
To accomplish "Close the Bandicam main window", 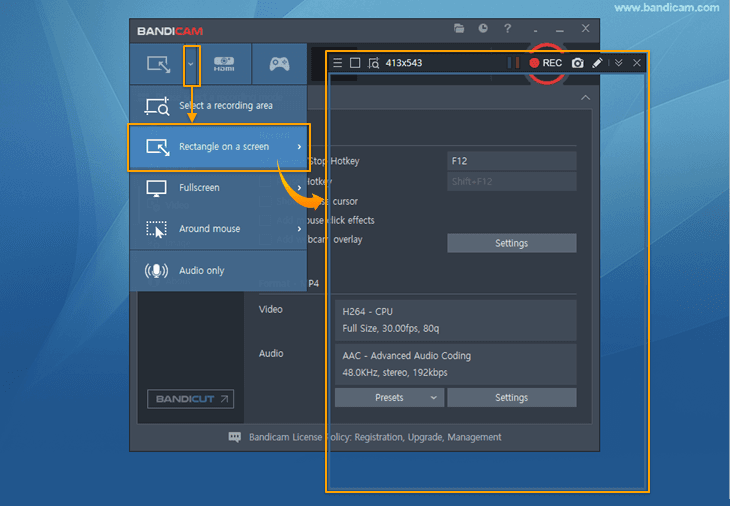I will click(x=585, y=28).
